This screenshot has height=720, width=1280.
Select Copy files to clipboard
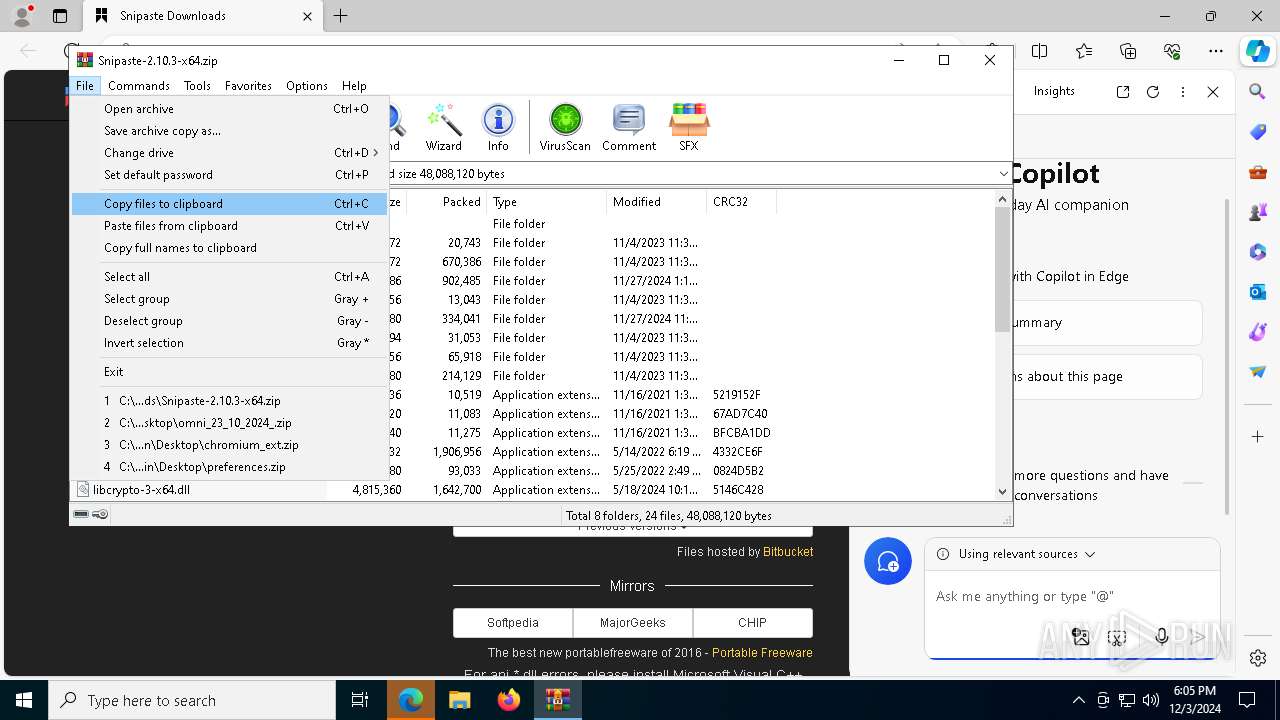coord(230,204)
